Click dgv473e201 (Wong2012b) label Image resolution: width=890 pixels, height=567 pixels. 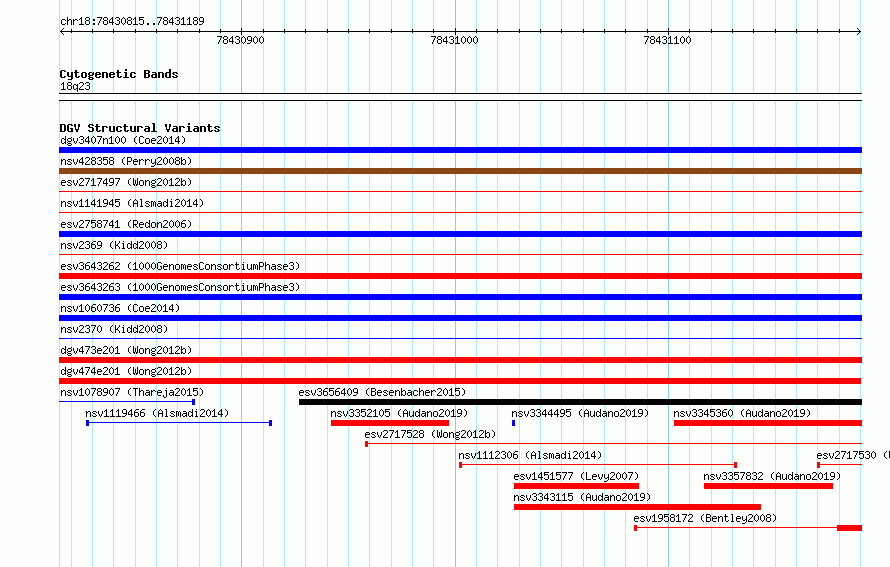coord(126,350)
